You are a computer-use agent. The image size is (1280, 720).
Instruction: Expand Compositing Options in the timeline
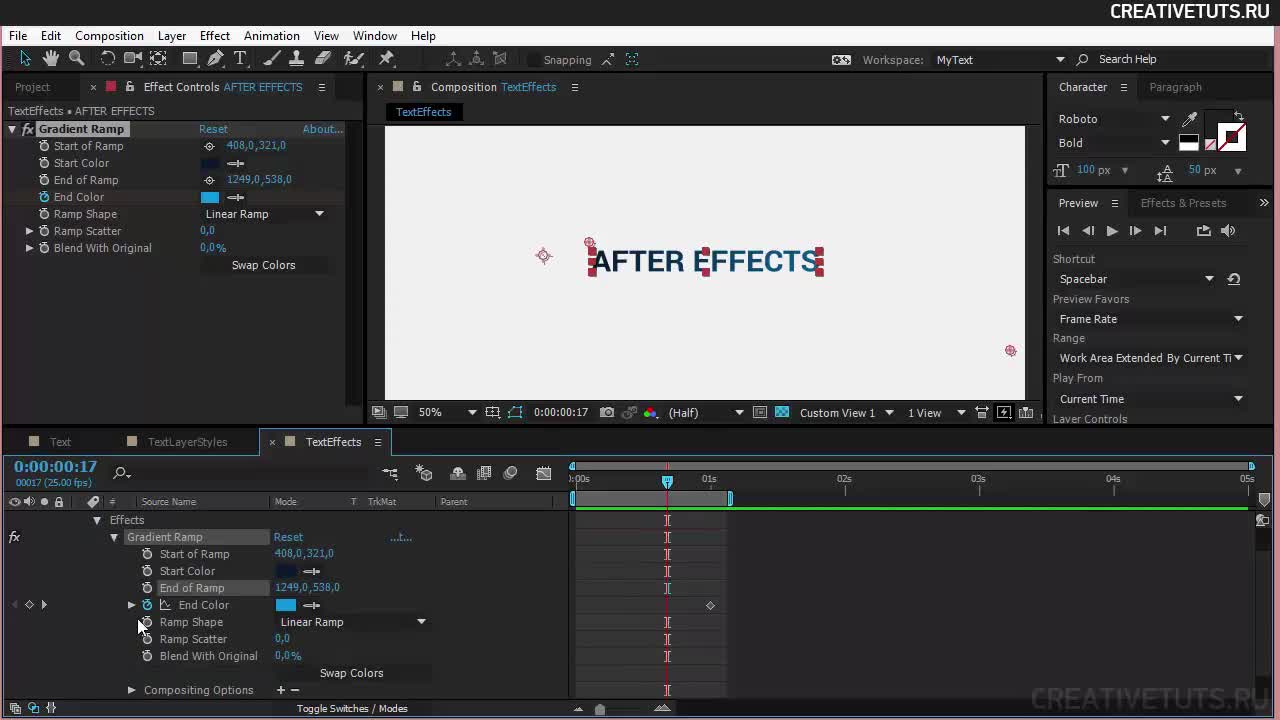[131, 690]
